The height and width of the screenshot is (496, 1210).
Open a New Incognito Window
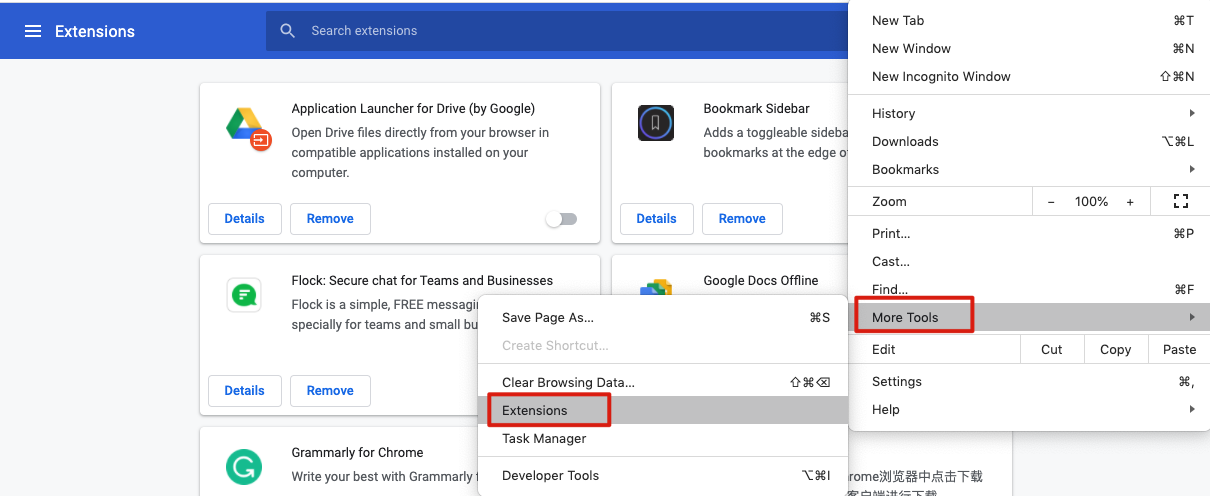[1029, 76]
